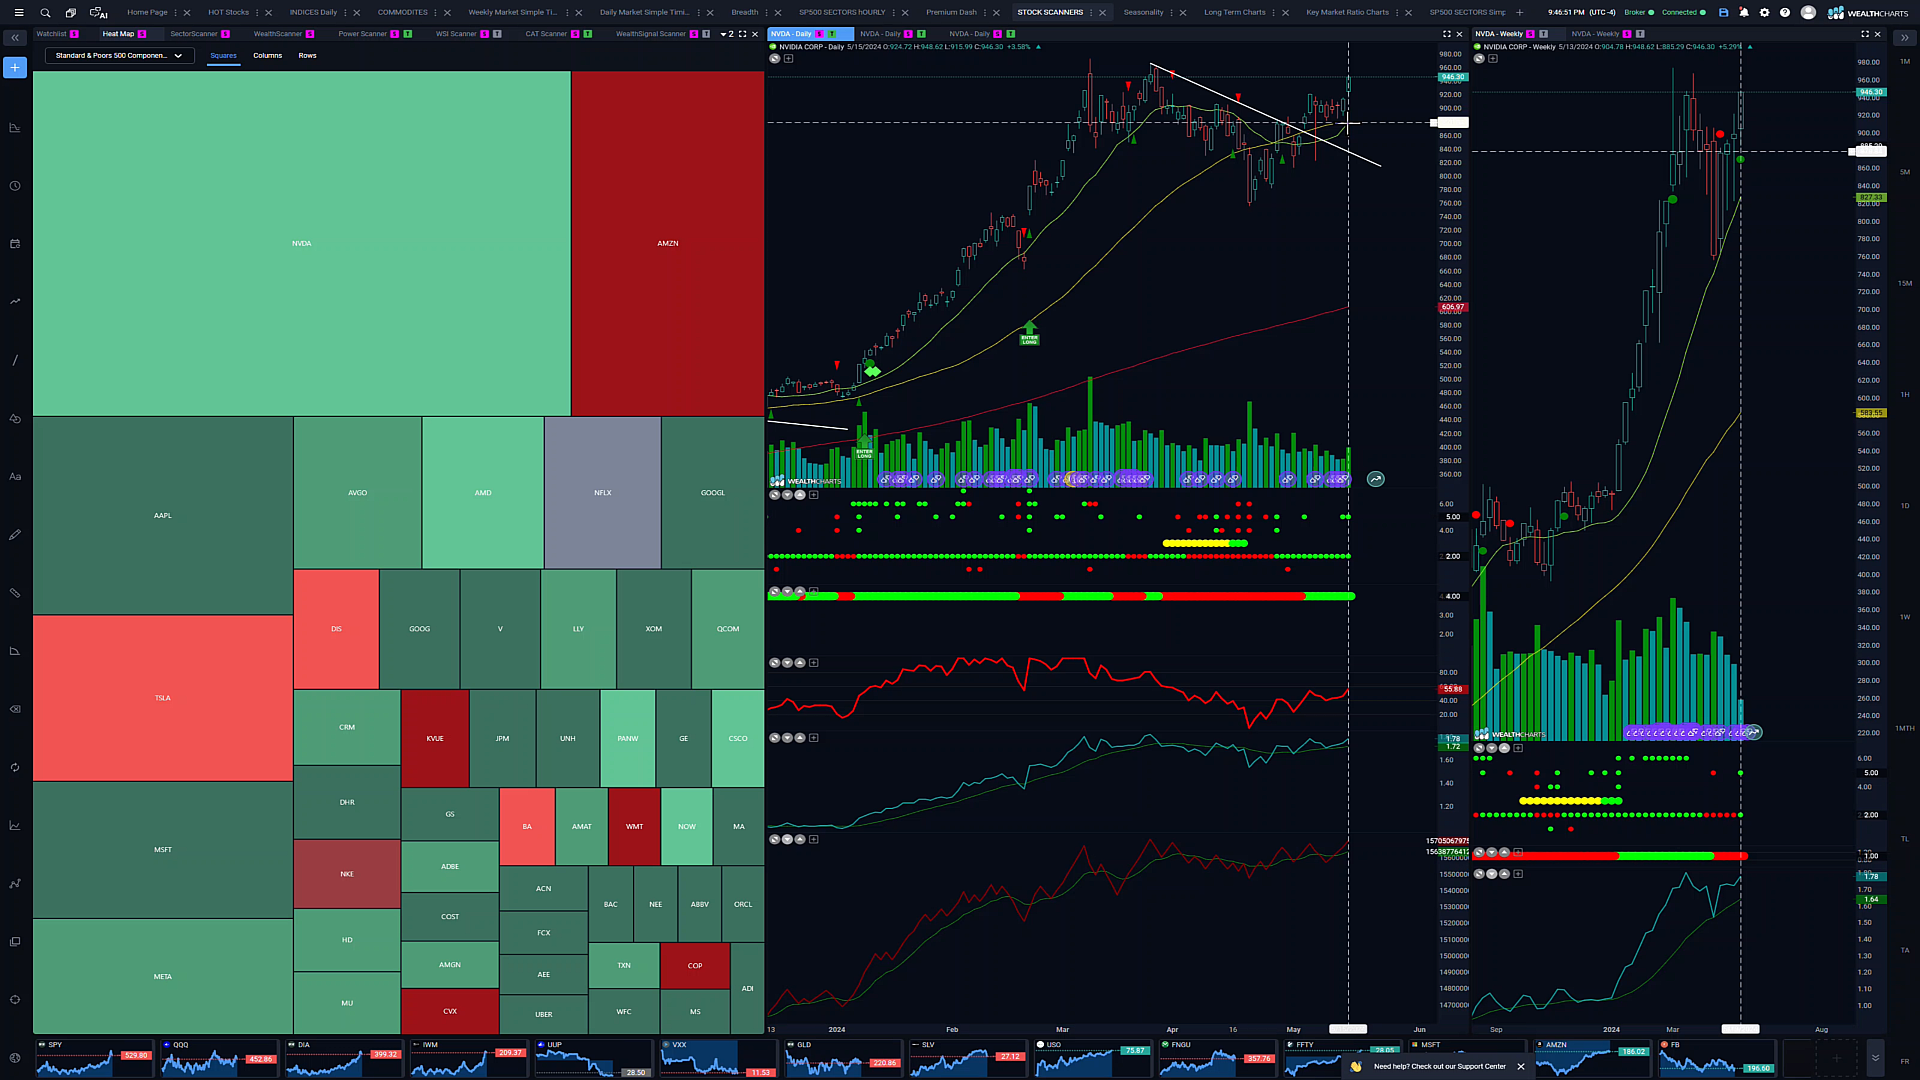
Task: Switch heat map layout to Rows
Action: 307,56
